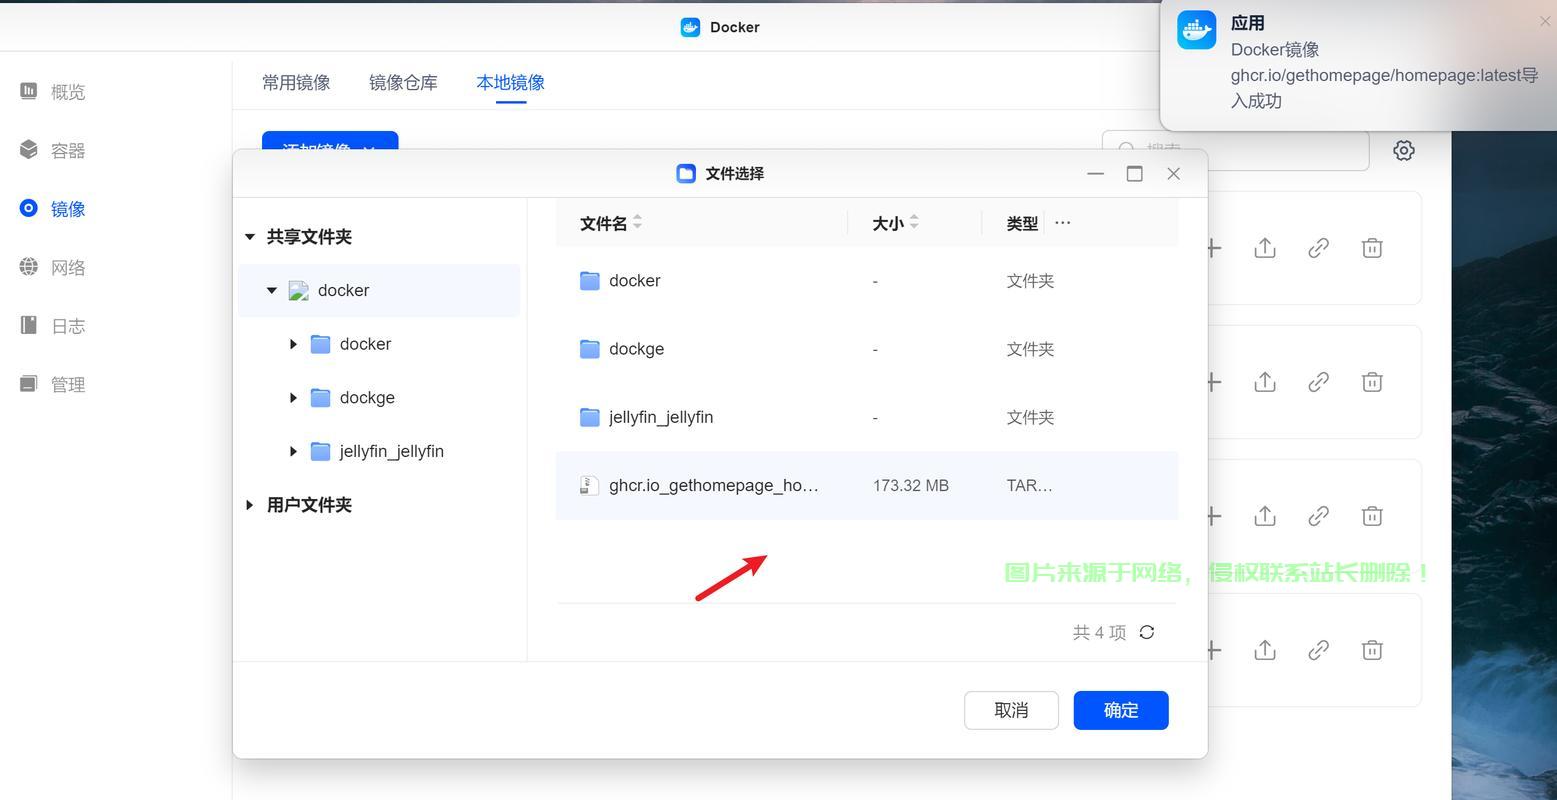Open the 网络 network sidebar item
Screen dimensions: 1557x800
53,267
